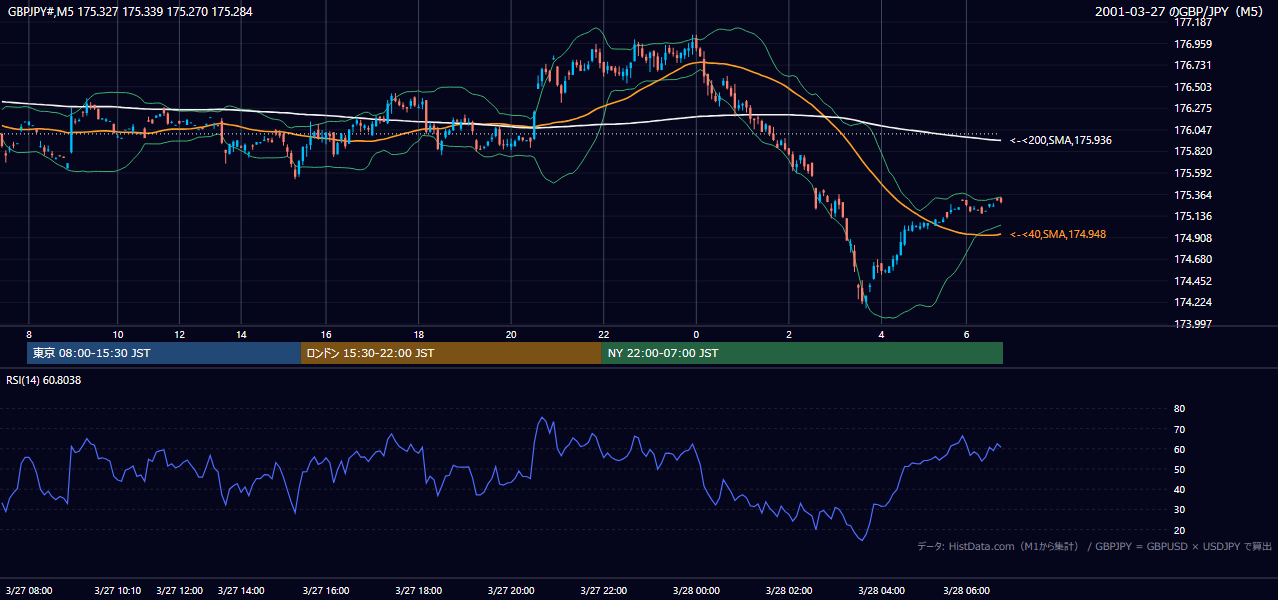Click the 3/28 00:00 time label
This screenshot has width=1278, height=600.
click(696, 590)
